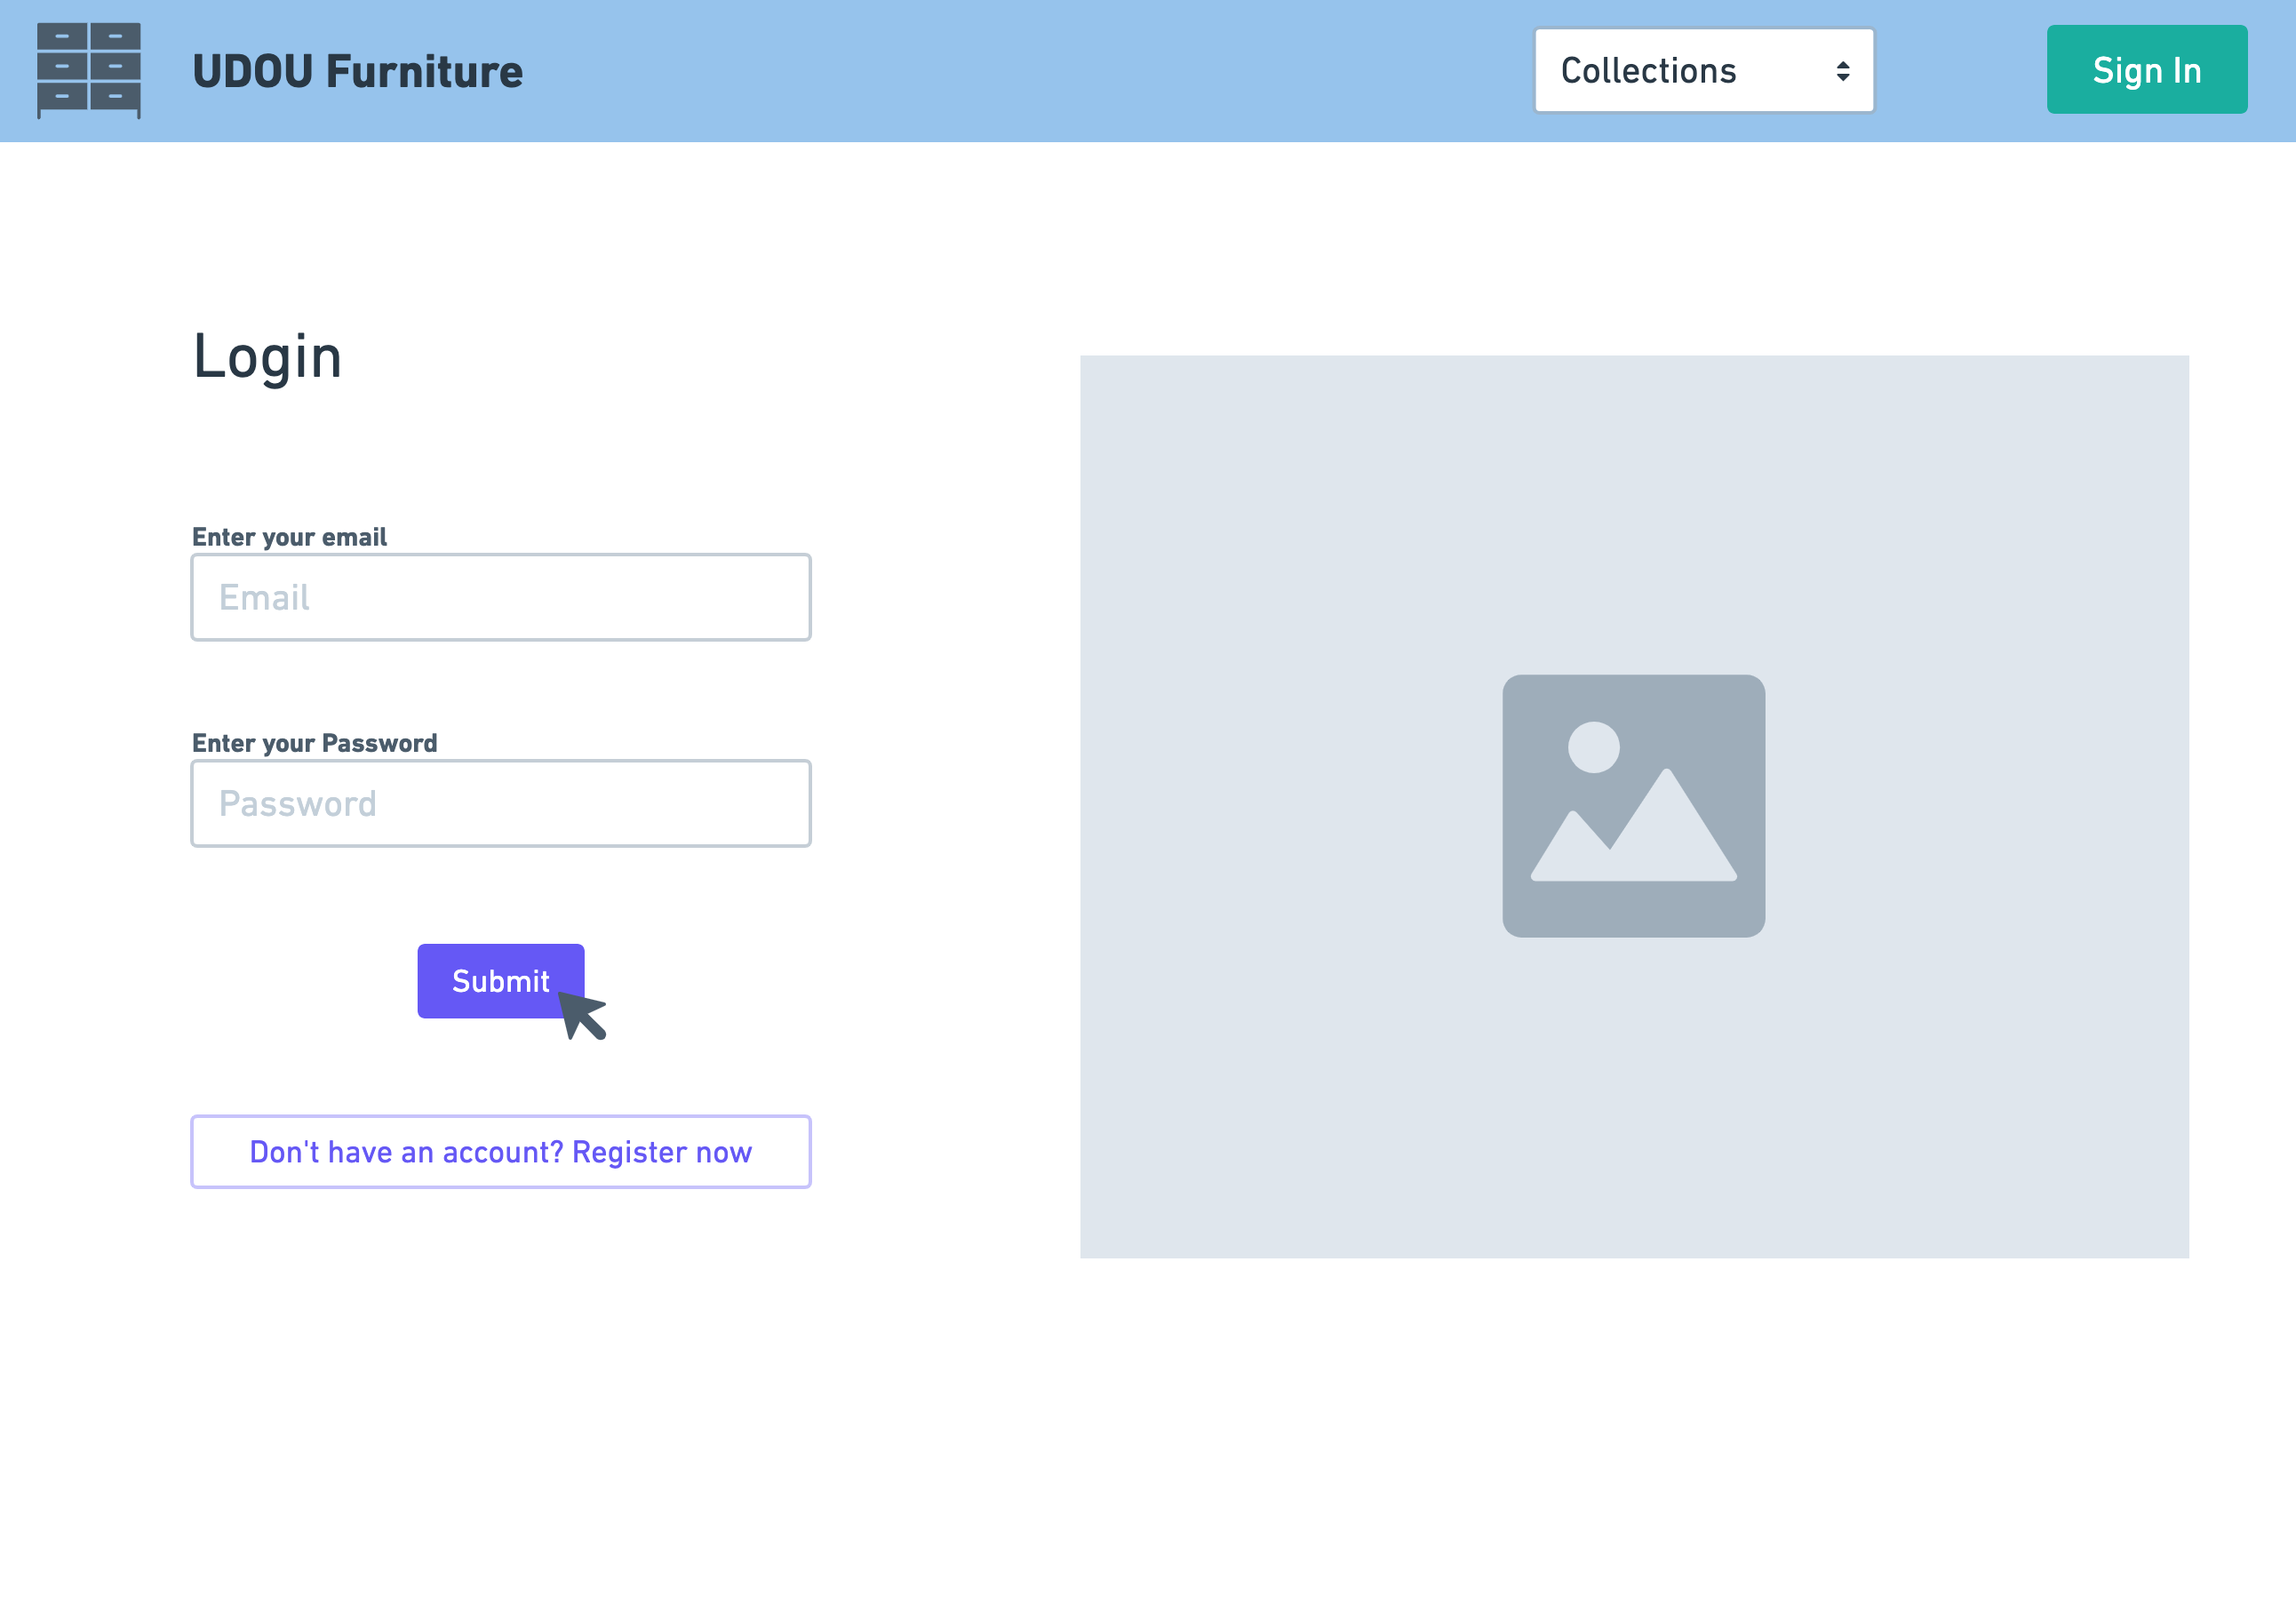This screenshot has width=2296, height=1621.
Task: Focus the Password input field
Action: 500,803
